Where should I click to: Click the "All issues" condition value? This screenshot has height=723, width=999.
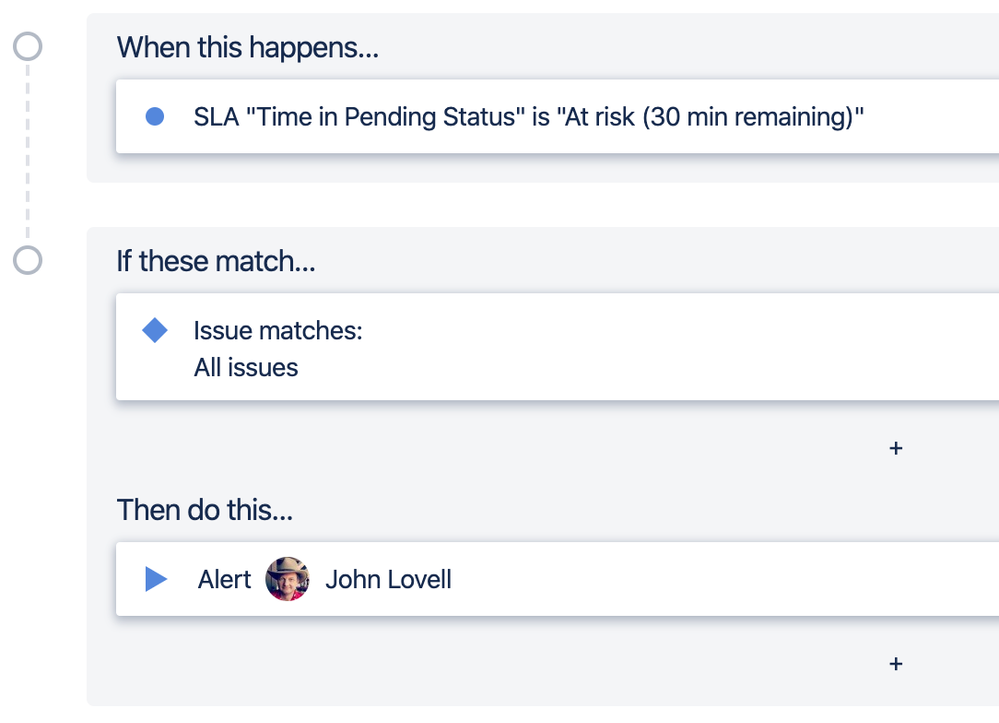coord(246,368)
